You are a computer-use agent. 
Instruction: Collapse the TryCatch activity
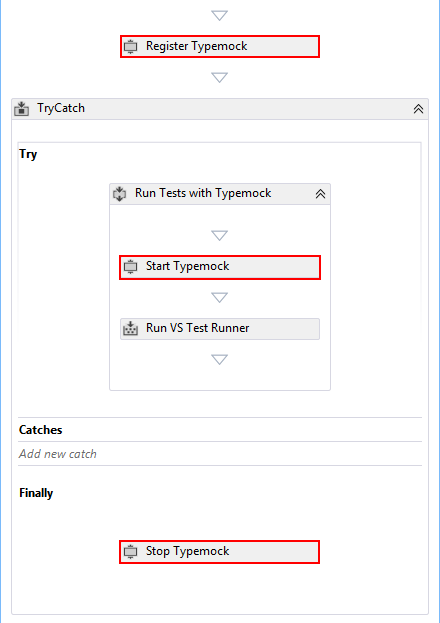(x=418, y=109)
